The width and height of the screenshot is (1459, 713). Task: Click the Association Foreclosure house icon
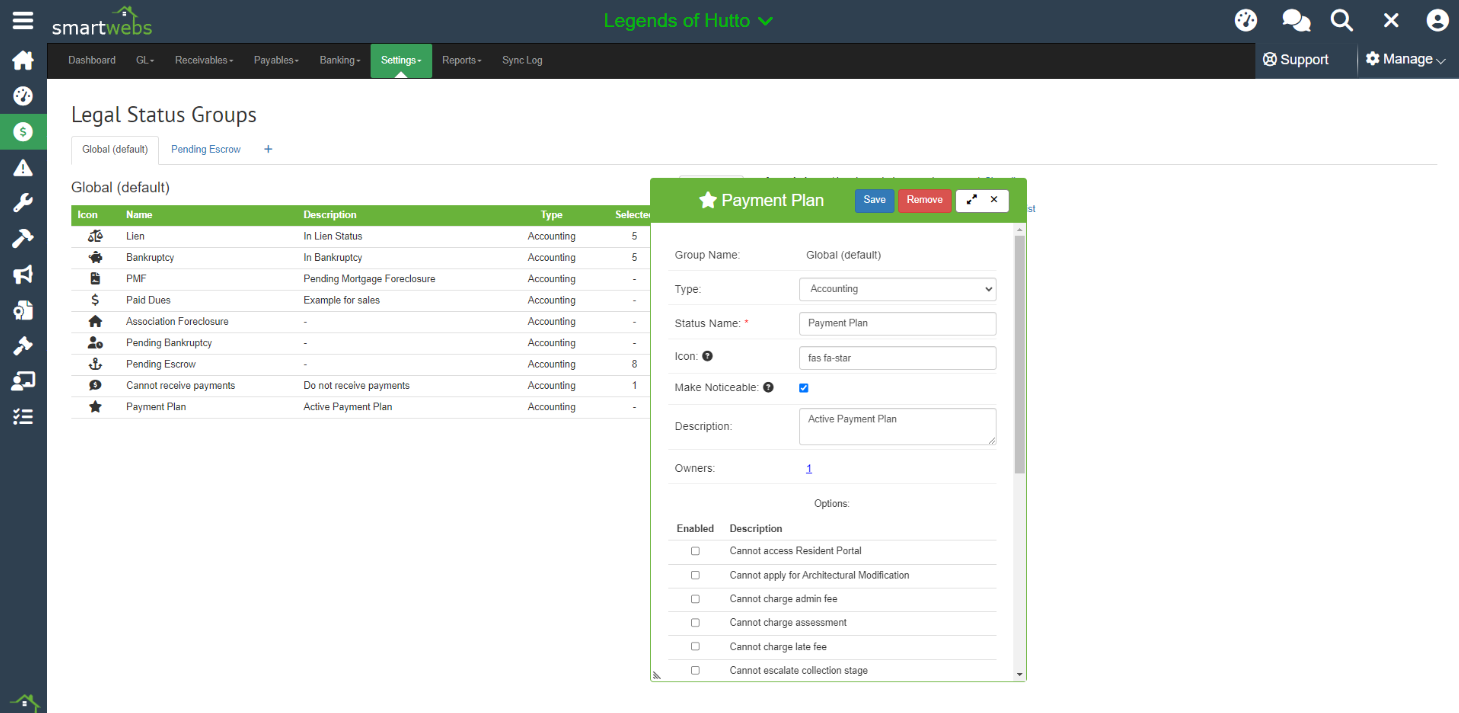coord(95,321)
